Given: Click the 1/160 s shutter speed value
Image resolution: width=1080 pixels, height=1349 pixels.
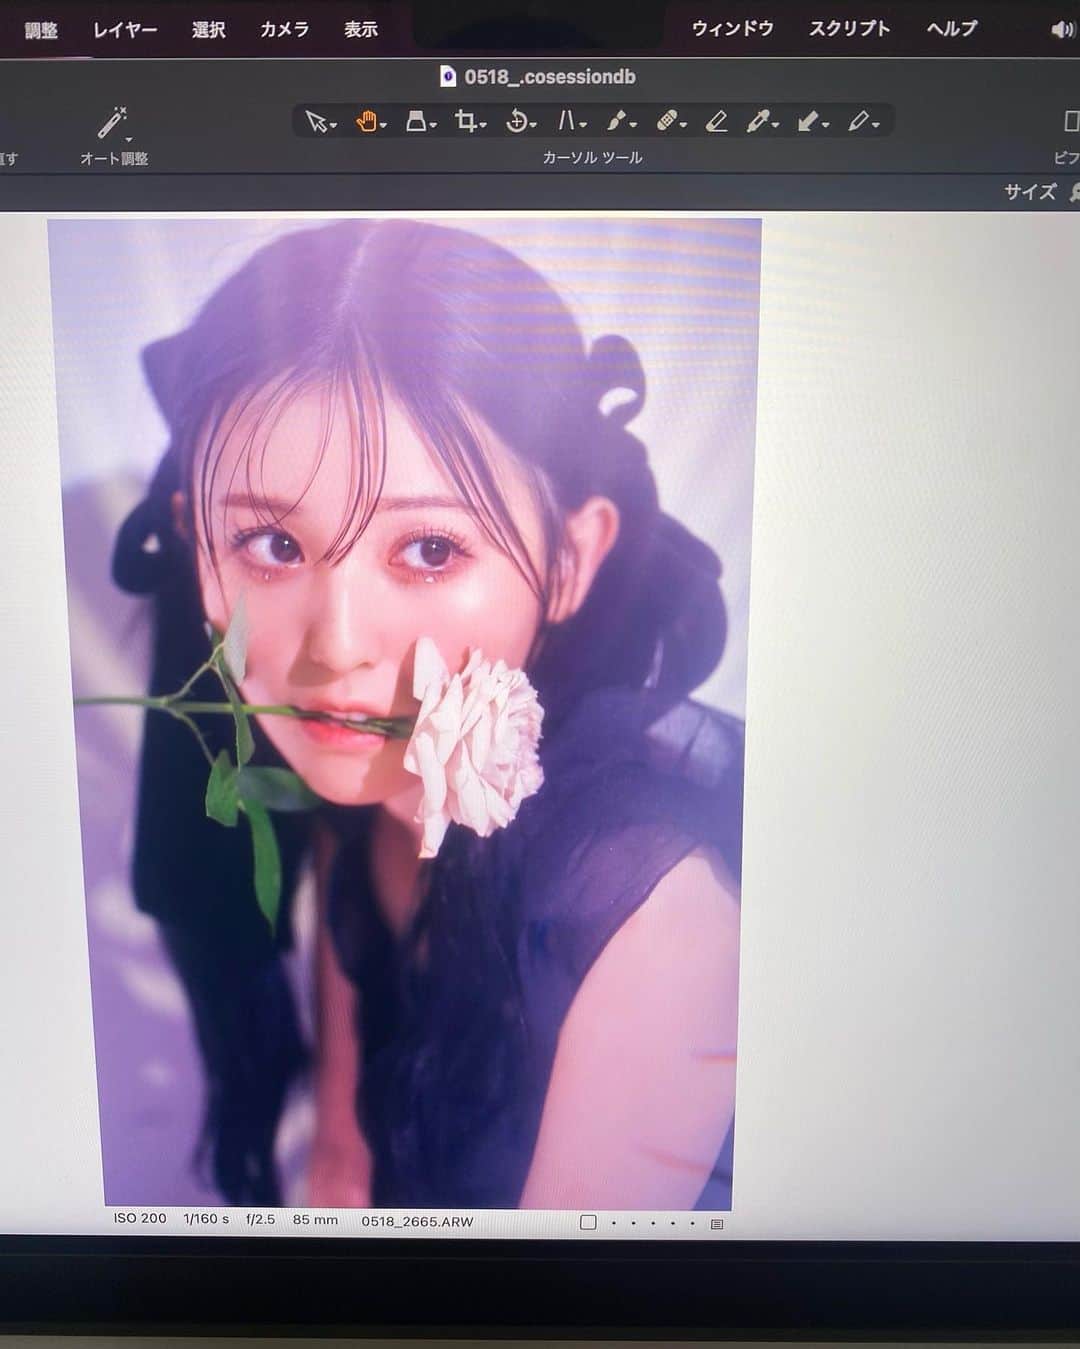Looking at the screenshot, I should pos(206,1219).
